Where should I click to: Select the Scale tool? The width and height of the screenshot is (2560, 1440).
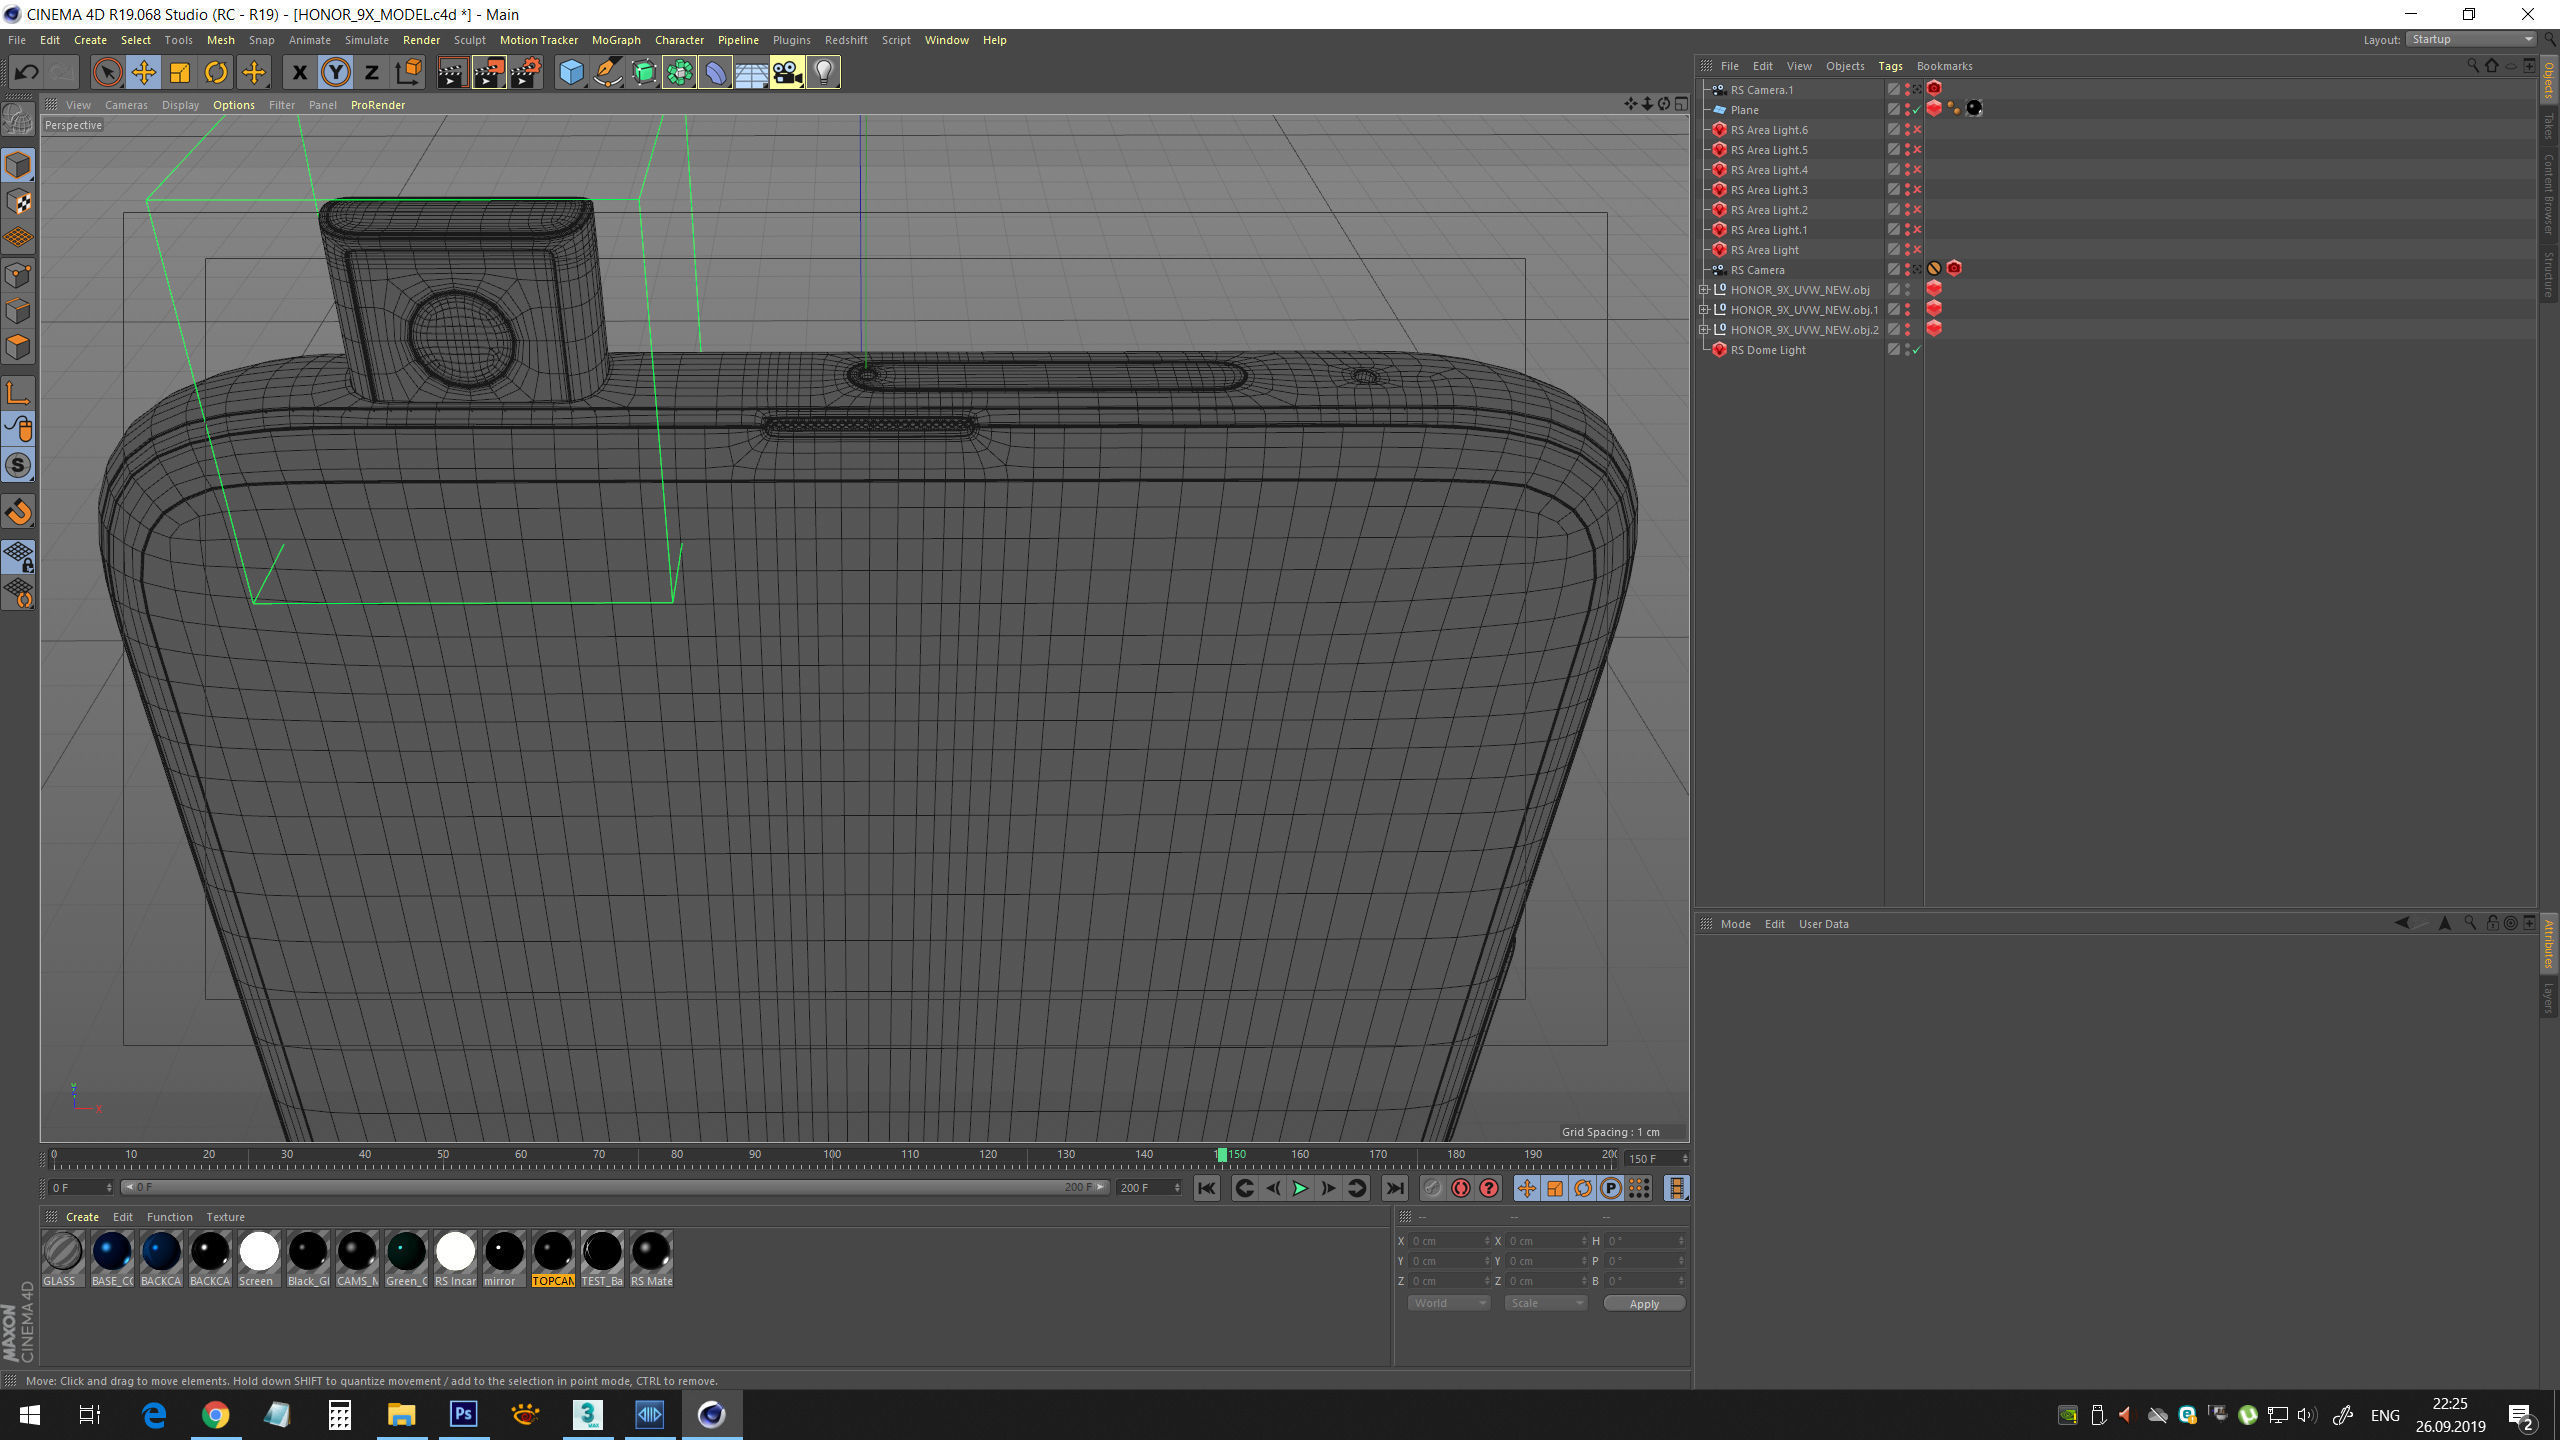point(180,72)
